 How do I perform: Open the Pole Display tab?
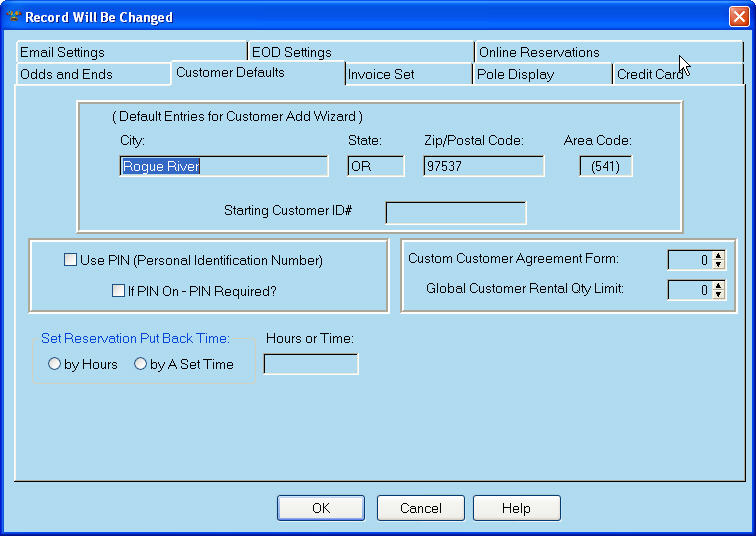pos(516,74)
